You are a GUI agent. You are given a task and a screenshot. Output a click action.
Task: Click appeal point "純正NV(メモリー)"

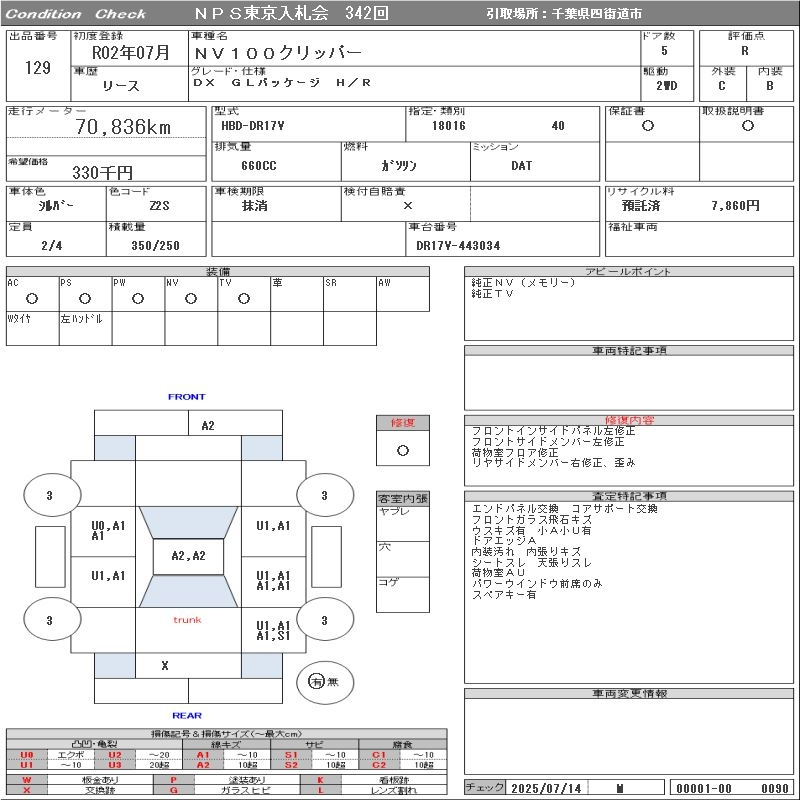click(523, 283)
